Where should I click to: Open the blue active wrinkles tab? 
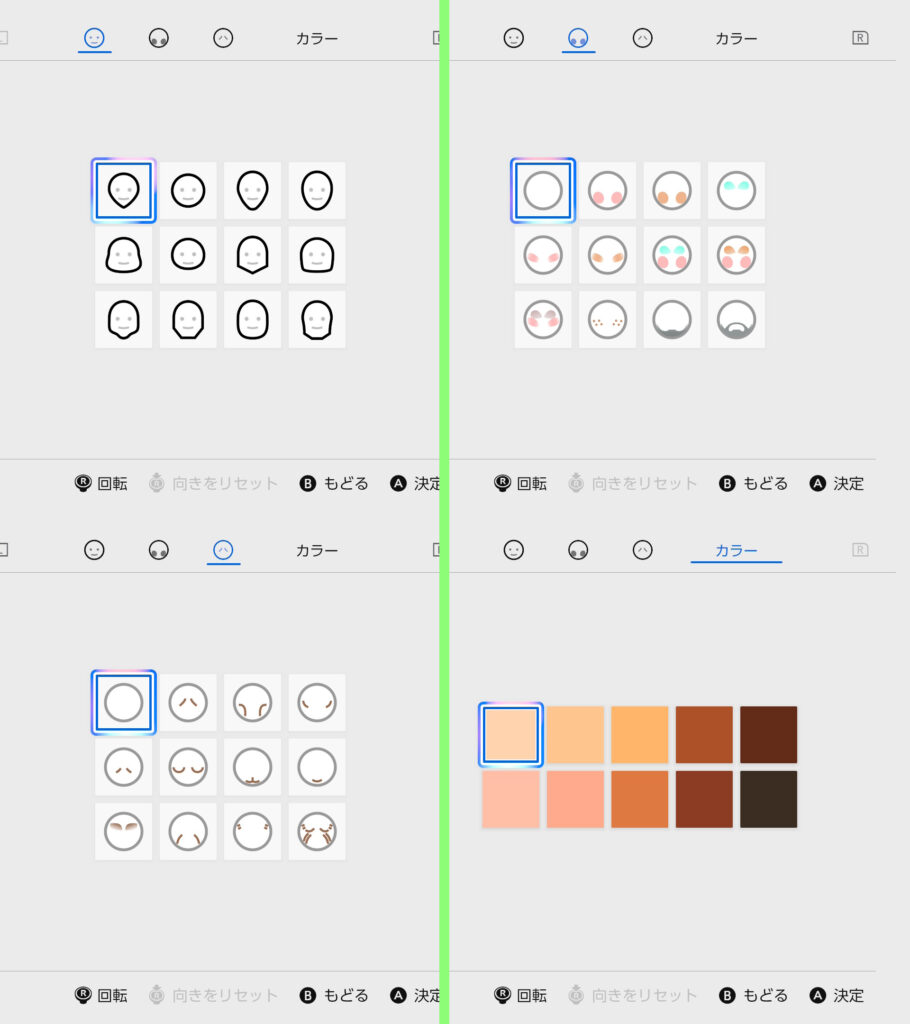click(x=223, y=551)
